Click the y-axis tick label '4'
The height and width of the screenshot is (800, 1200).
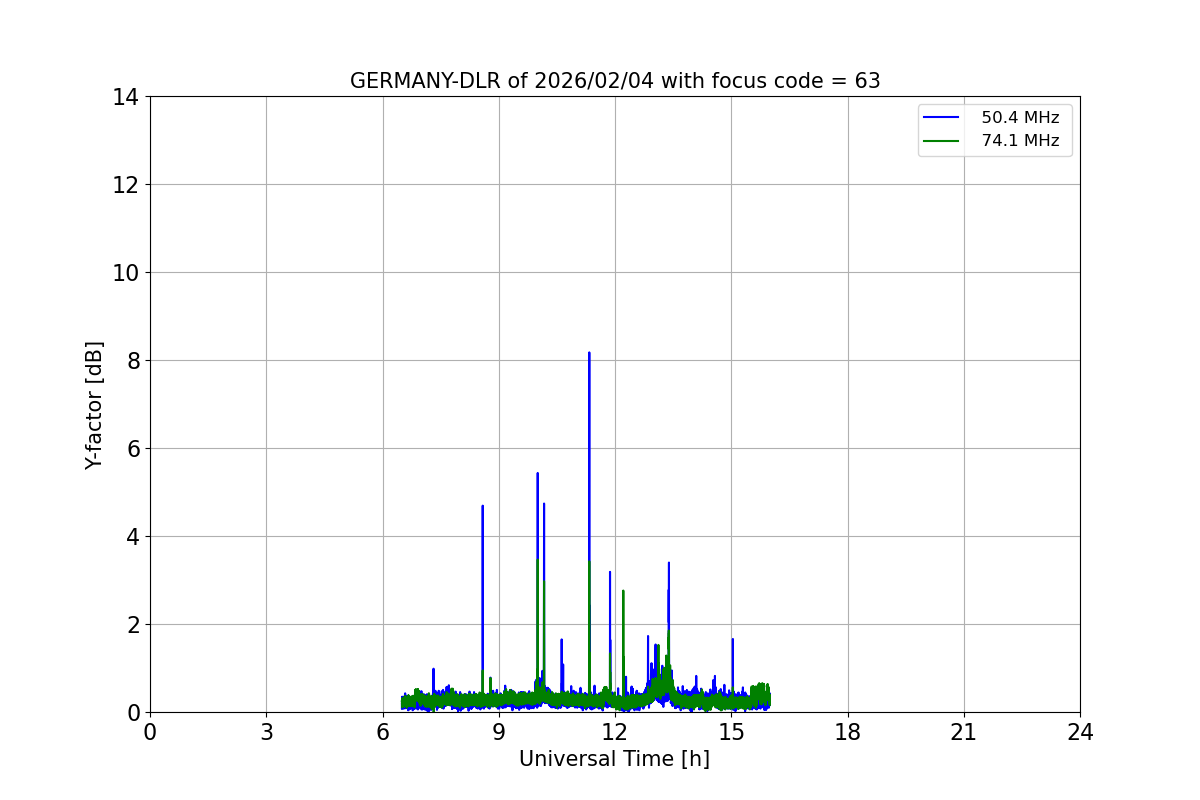click(x=132, y=537)
